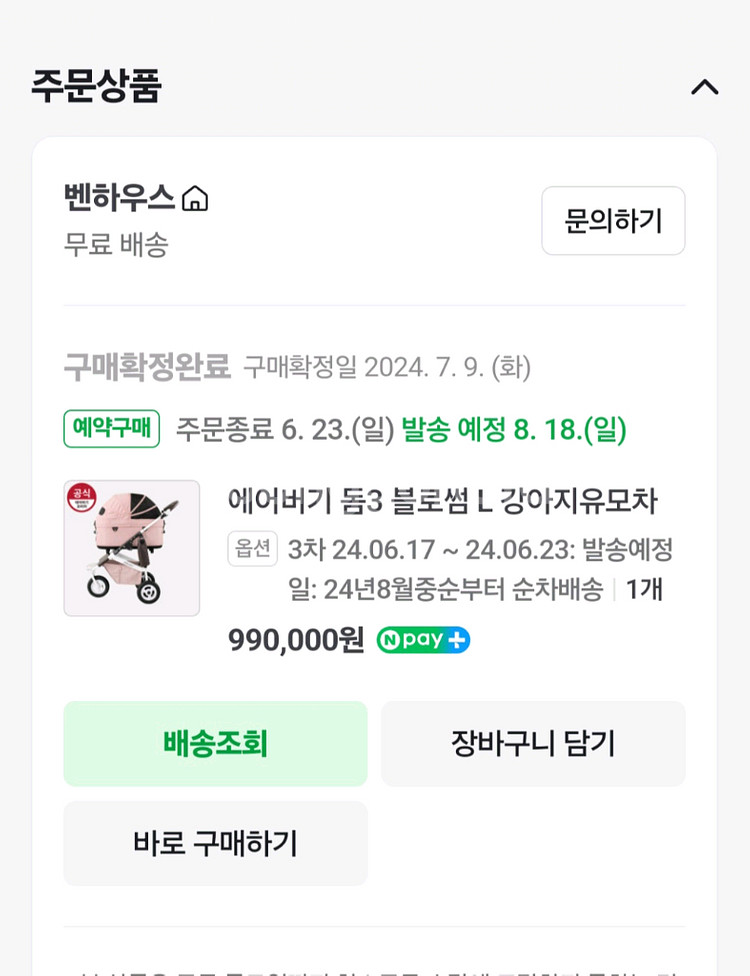
Task: Tap the 예약구매 badge
Action: [x=112, y=429]
